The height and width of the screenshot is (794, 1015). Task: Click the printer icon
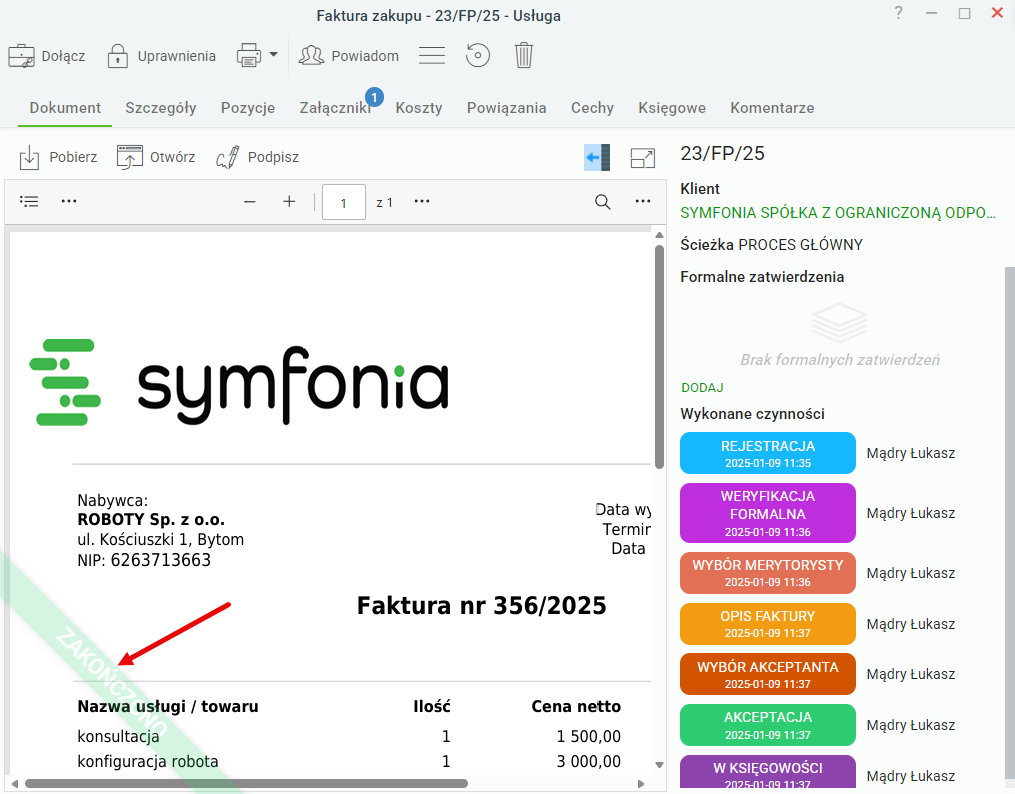click(249, 56)
